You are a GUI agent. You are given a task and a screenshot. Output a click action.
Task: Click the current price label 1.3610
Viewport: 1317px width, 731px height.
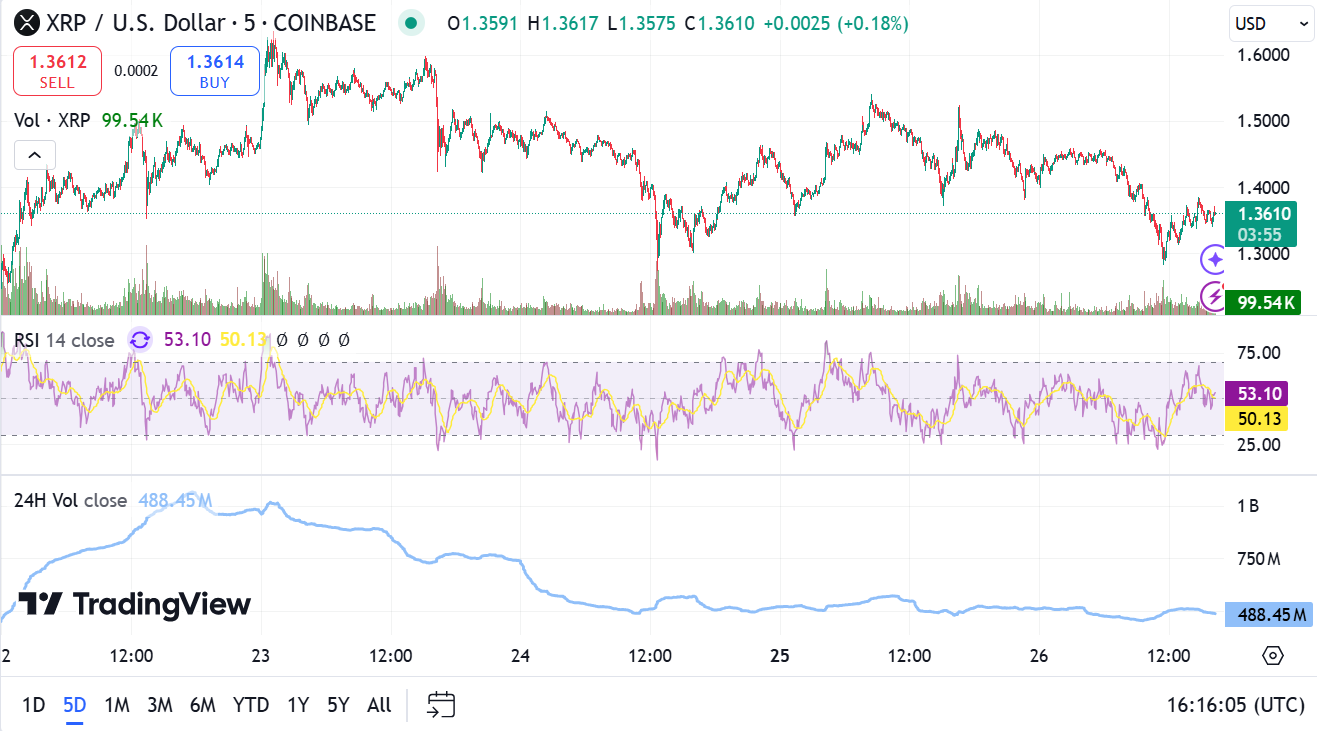[1264, 213]
